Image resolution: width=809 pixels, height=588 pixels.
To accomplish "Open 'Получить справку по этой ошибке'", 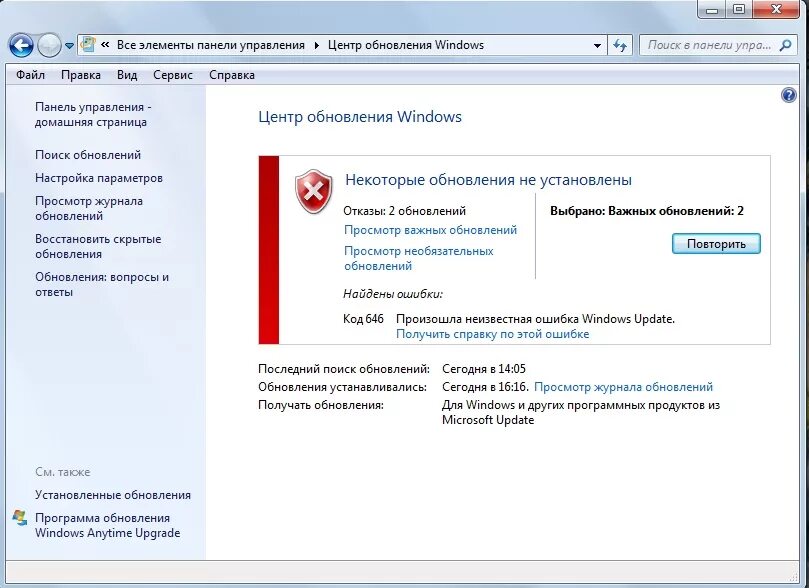I will point(492,334).
